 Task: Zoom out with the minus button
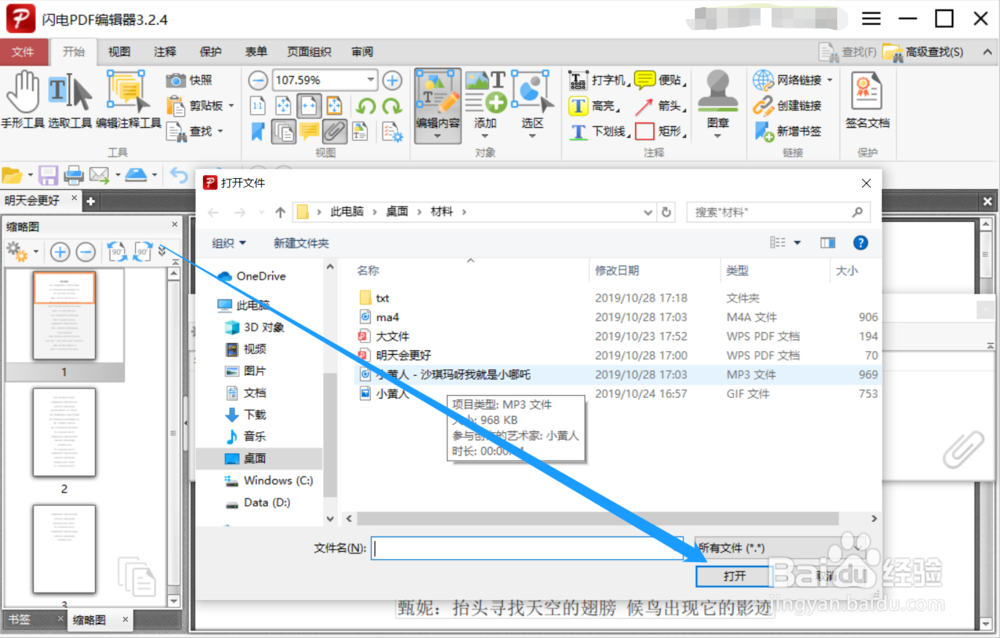258,80
